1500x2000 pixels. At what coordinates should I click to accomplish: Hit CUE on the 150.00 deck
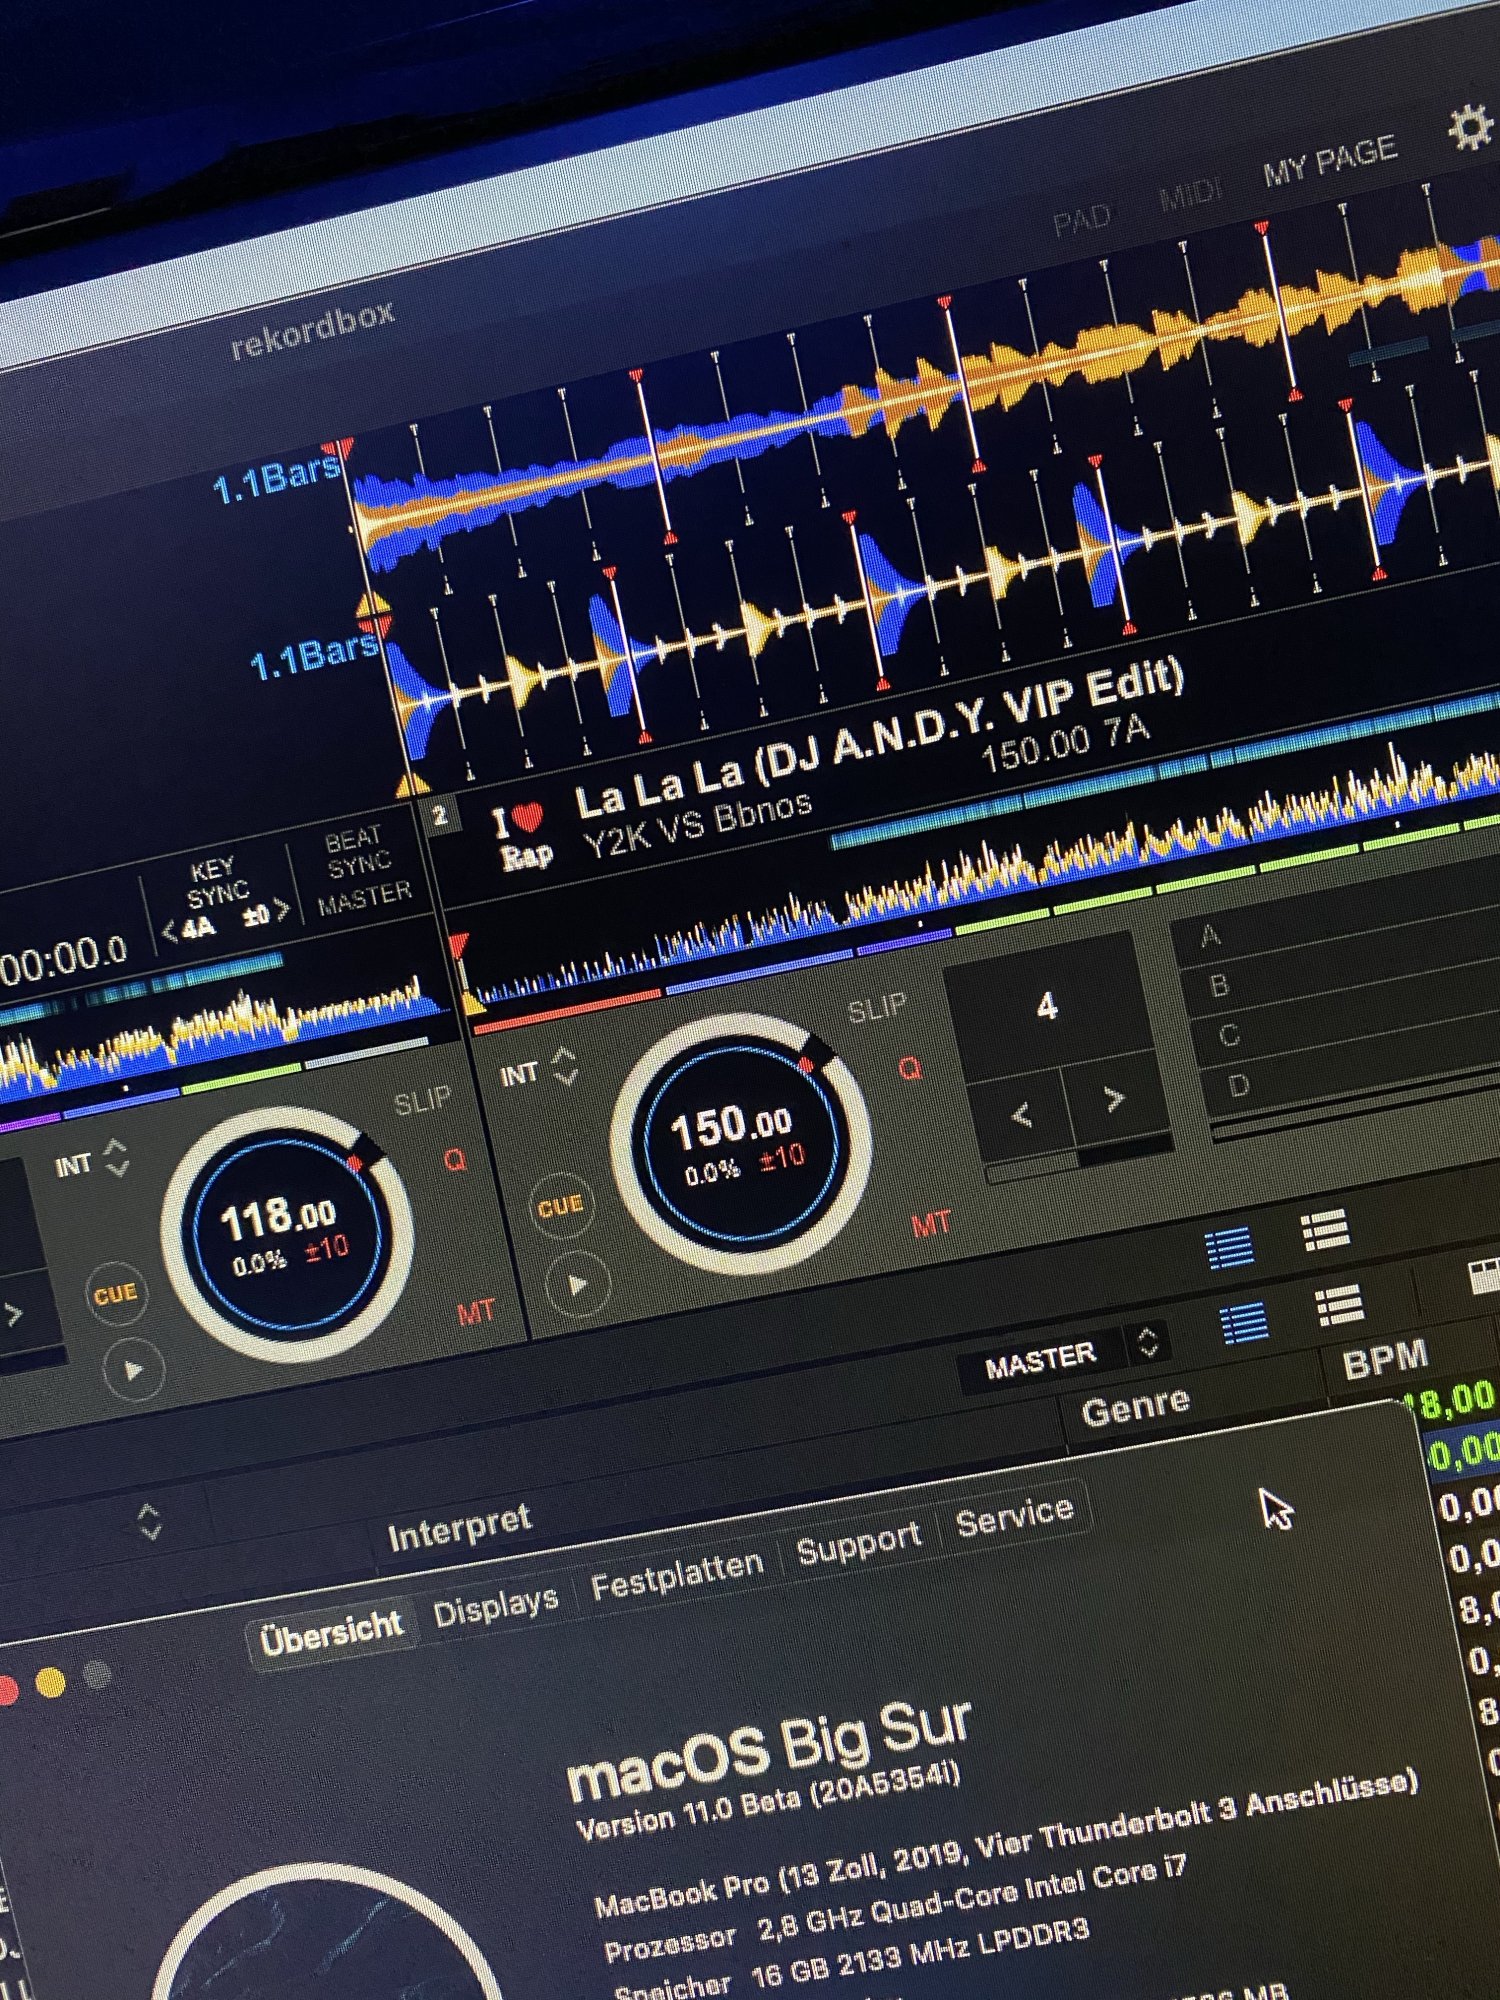click(x=560, y=1206)
